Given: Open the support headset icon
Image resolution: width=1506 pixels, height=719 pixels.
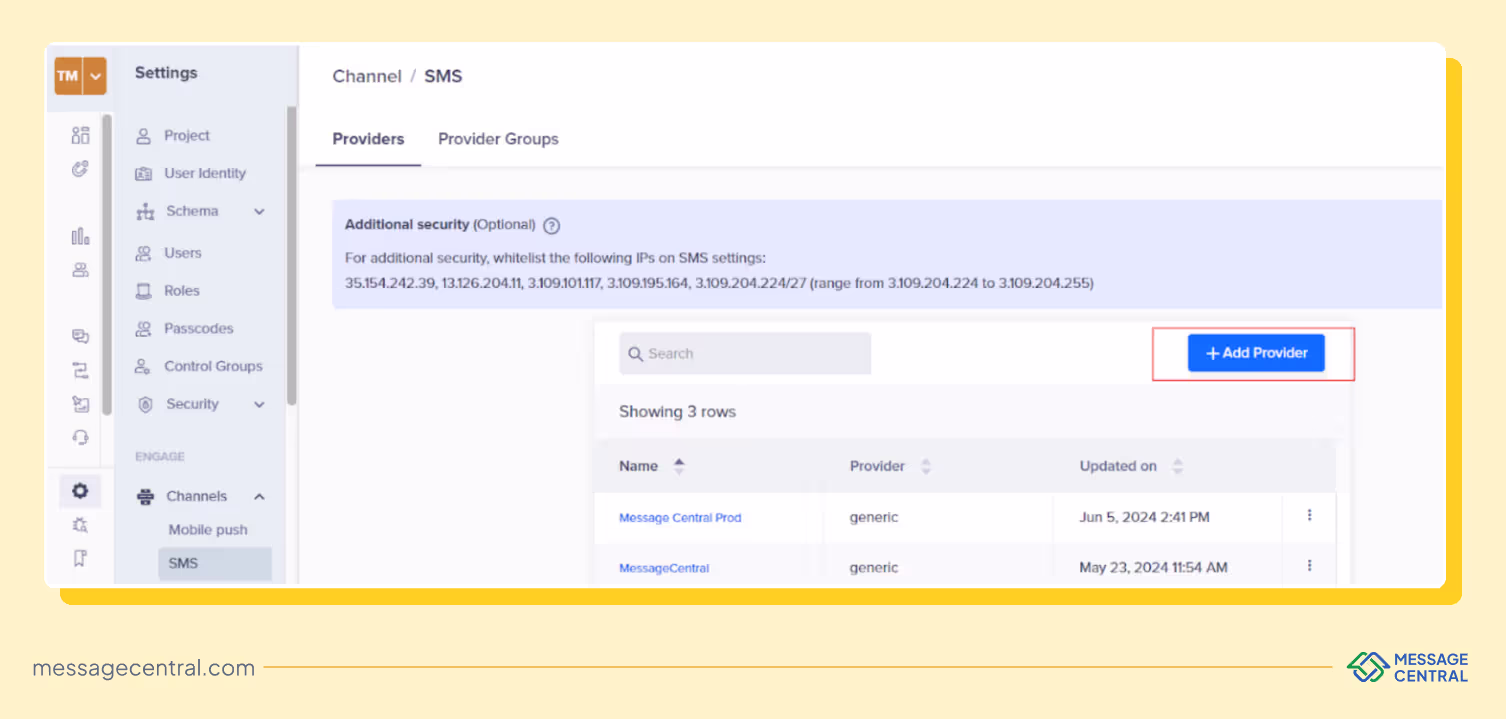Looking at the screenshot, I should point(81,438).
